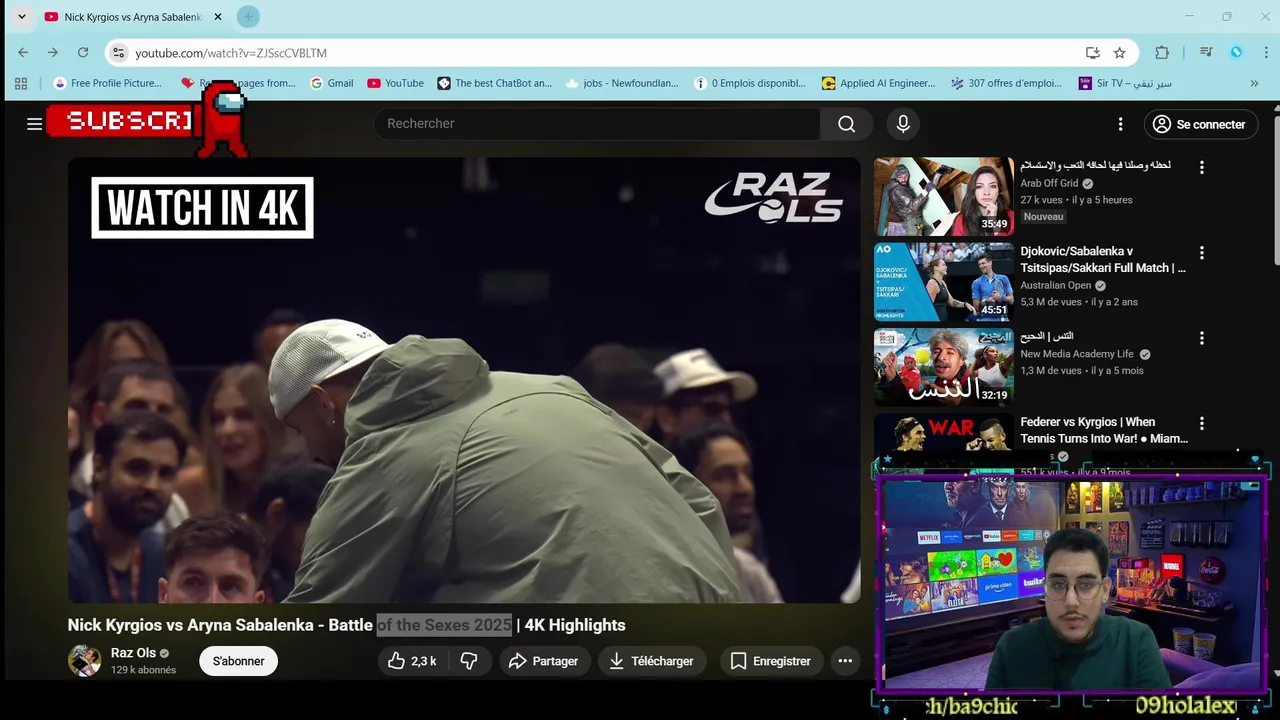The image size is (1280, 720).
Task: Open the Sir TV bookmark
Action: tap(1126, 83)
